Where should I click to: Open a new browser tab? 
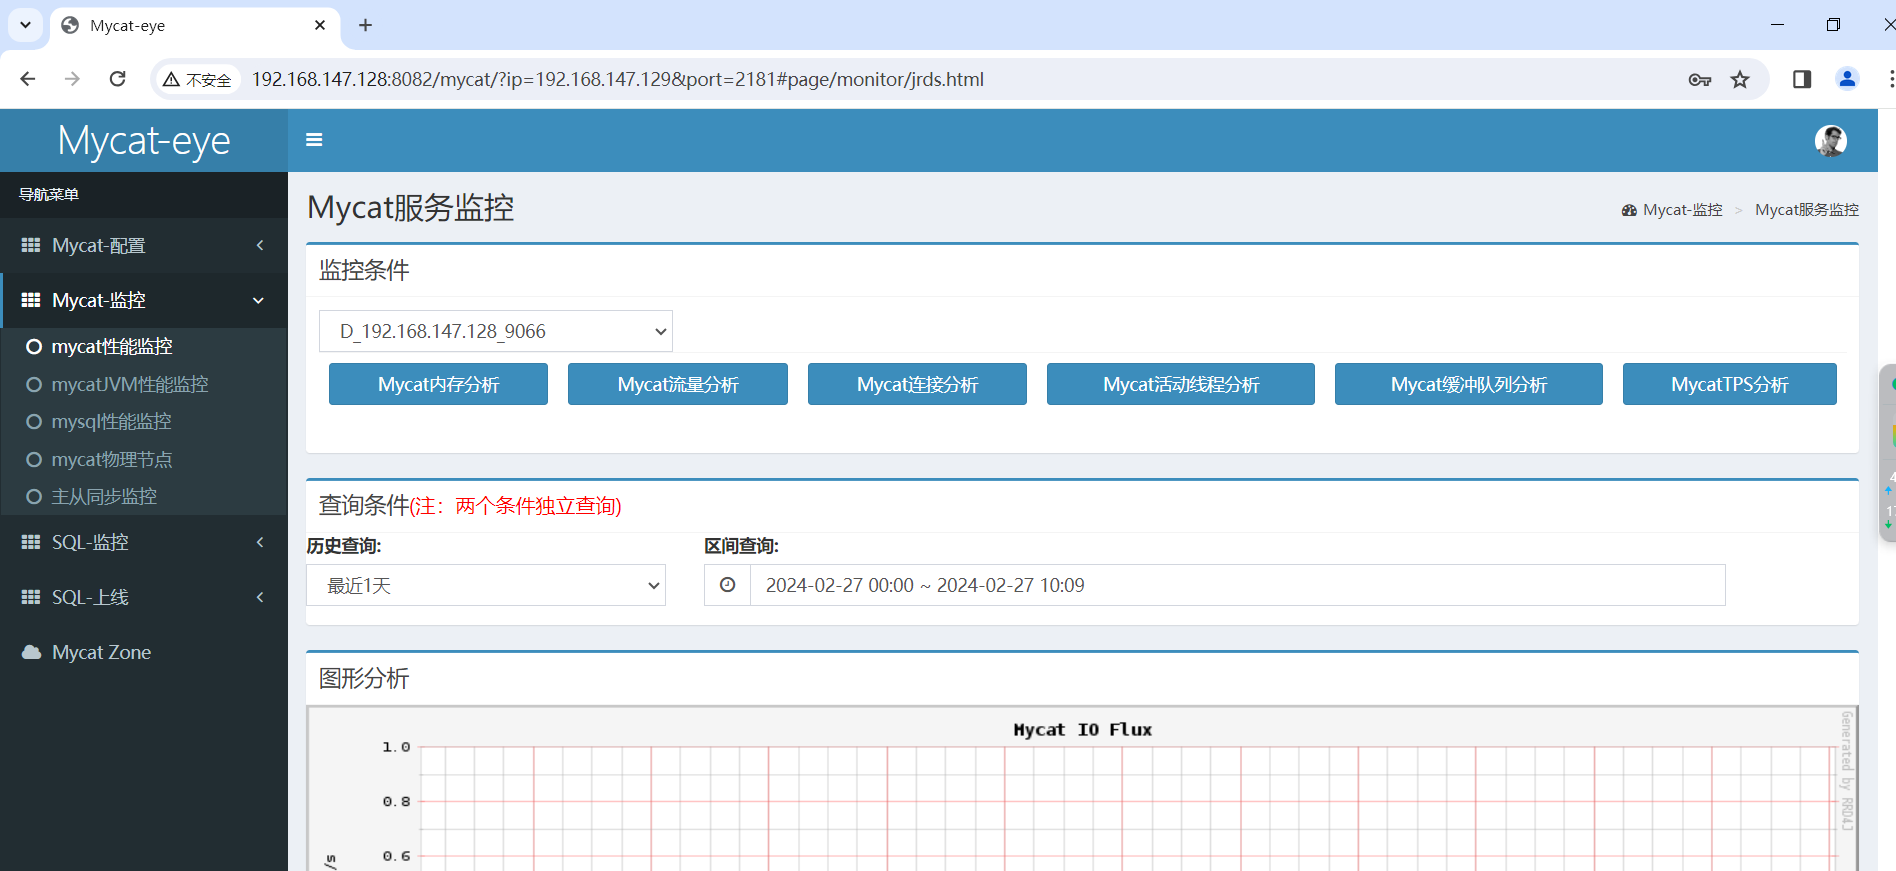click(x=366, y=25)
